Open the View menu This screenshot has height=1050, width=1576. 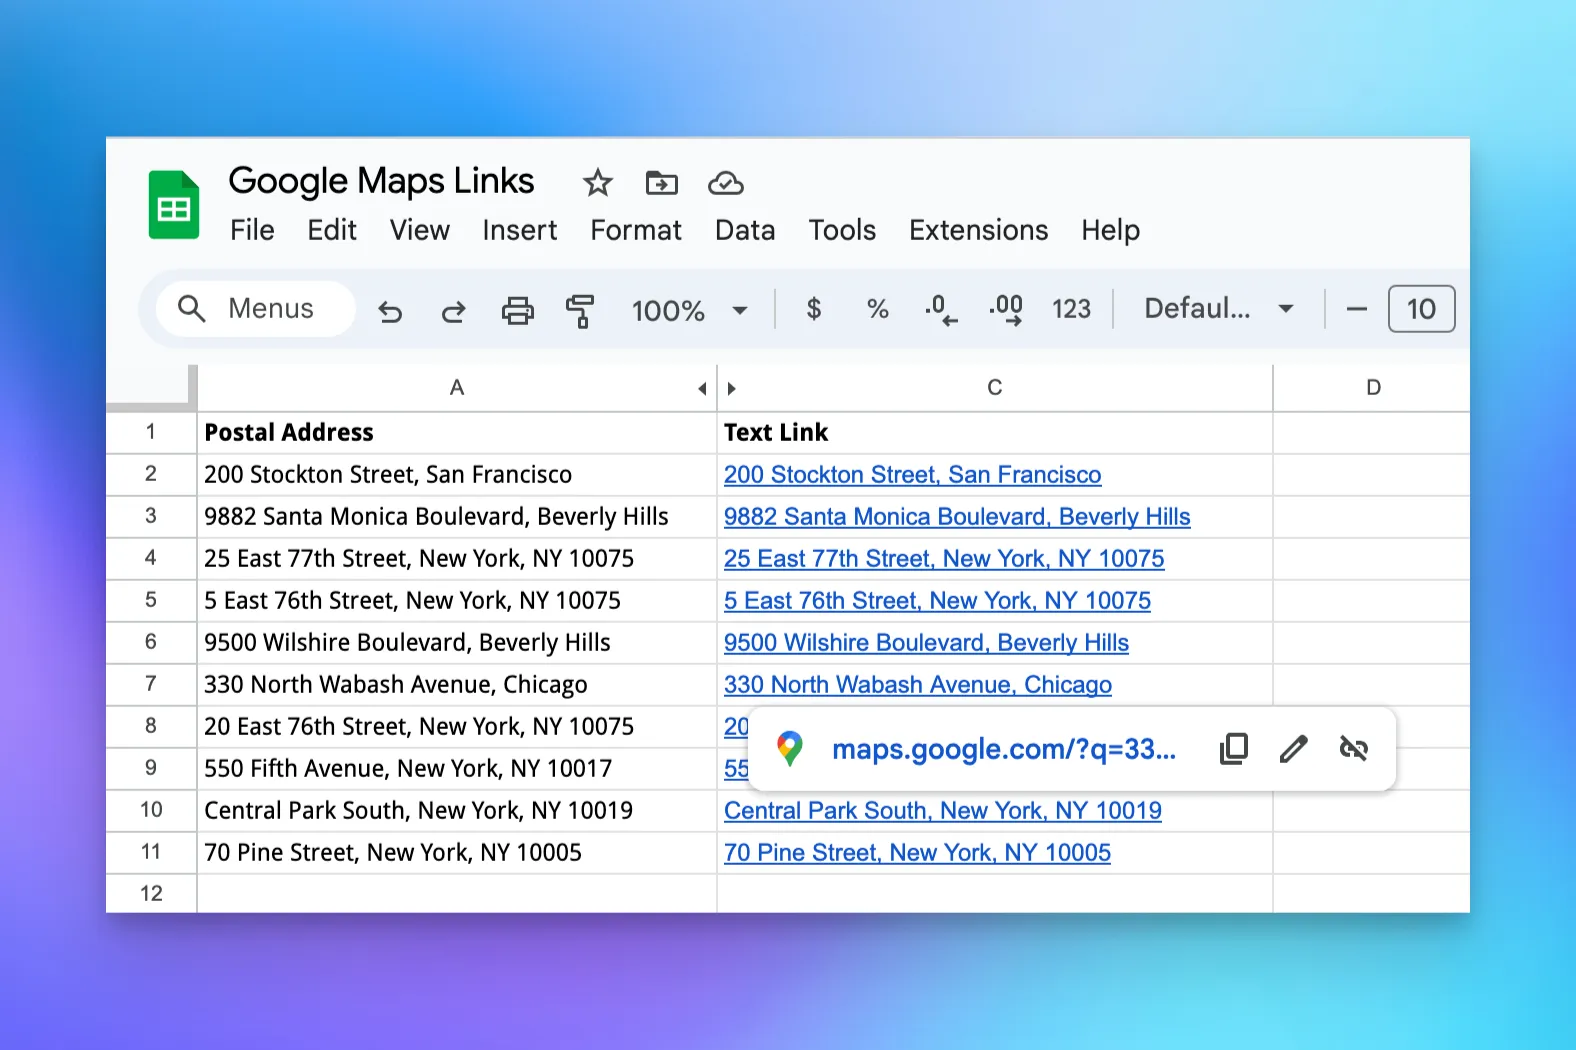tap(420, 231)
